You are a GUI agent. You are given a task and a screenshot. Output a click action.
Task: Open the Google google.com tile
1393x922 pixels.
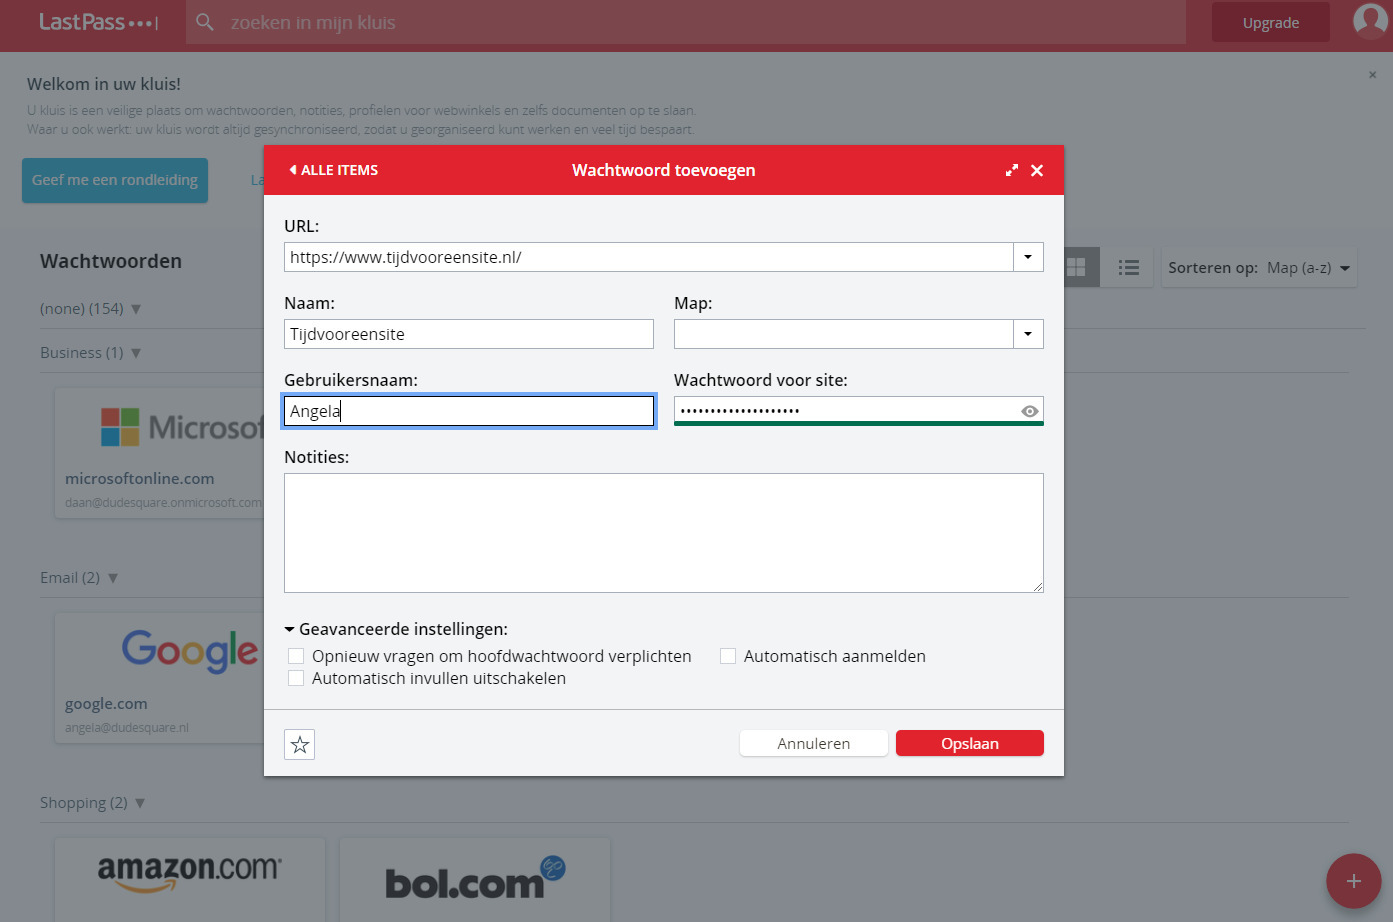pyautogui.click(x=160, y=678)
